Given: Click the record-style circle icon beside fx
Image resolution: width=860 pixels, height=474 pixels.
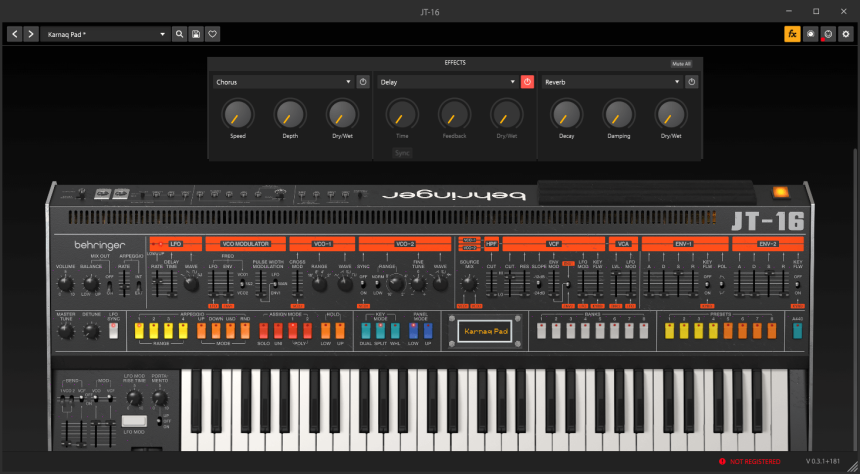Looking at the screenshot, I should click(x=810, y=34).
